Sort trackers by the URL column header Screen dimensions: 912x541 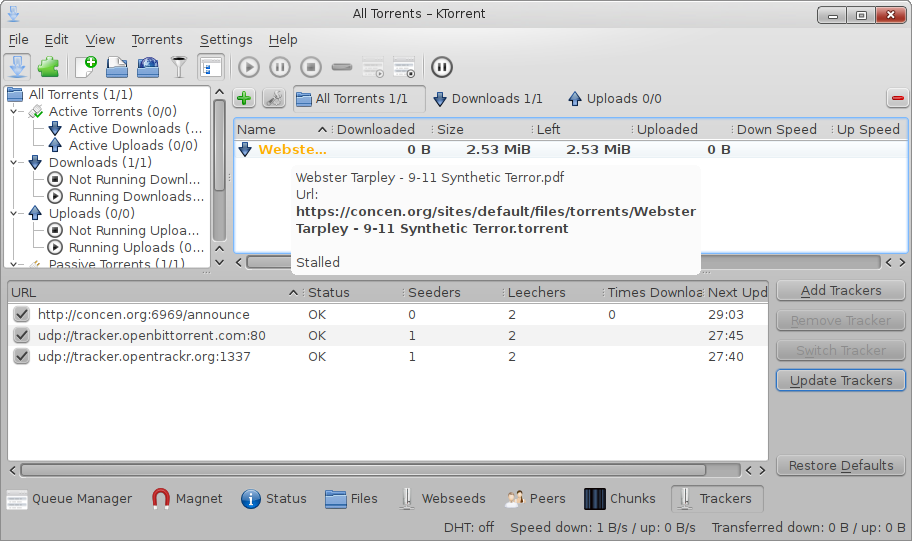(x=155, y=292)
